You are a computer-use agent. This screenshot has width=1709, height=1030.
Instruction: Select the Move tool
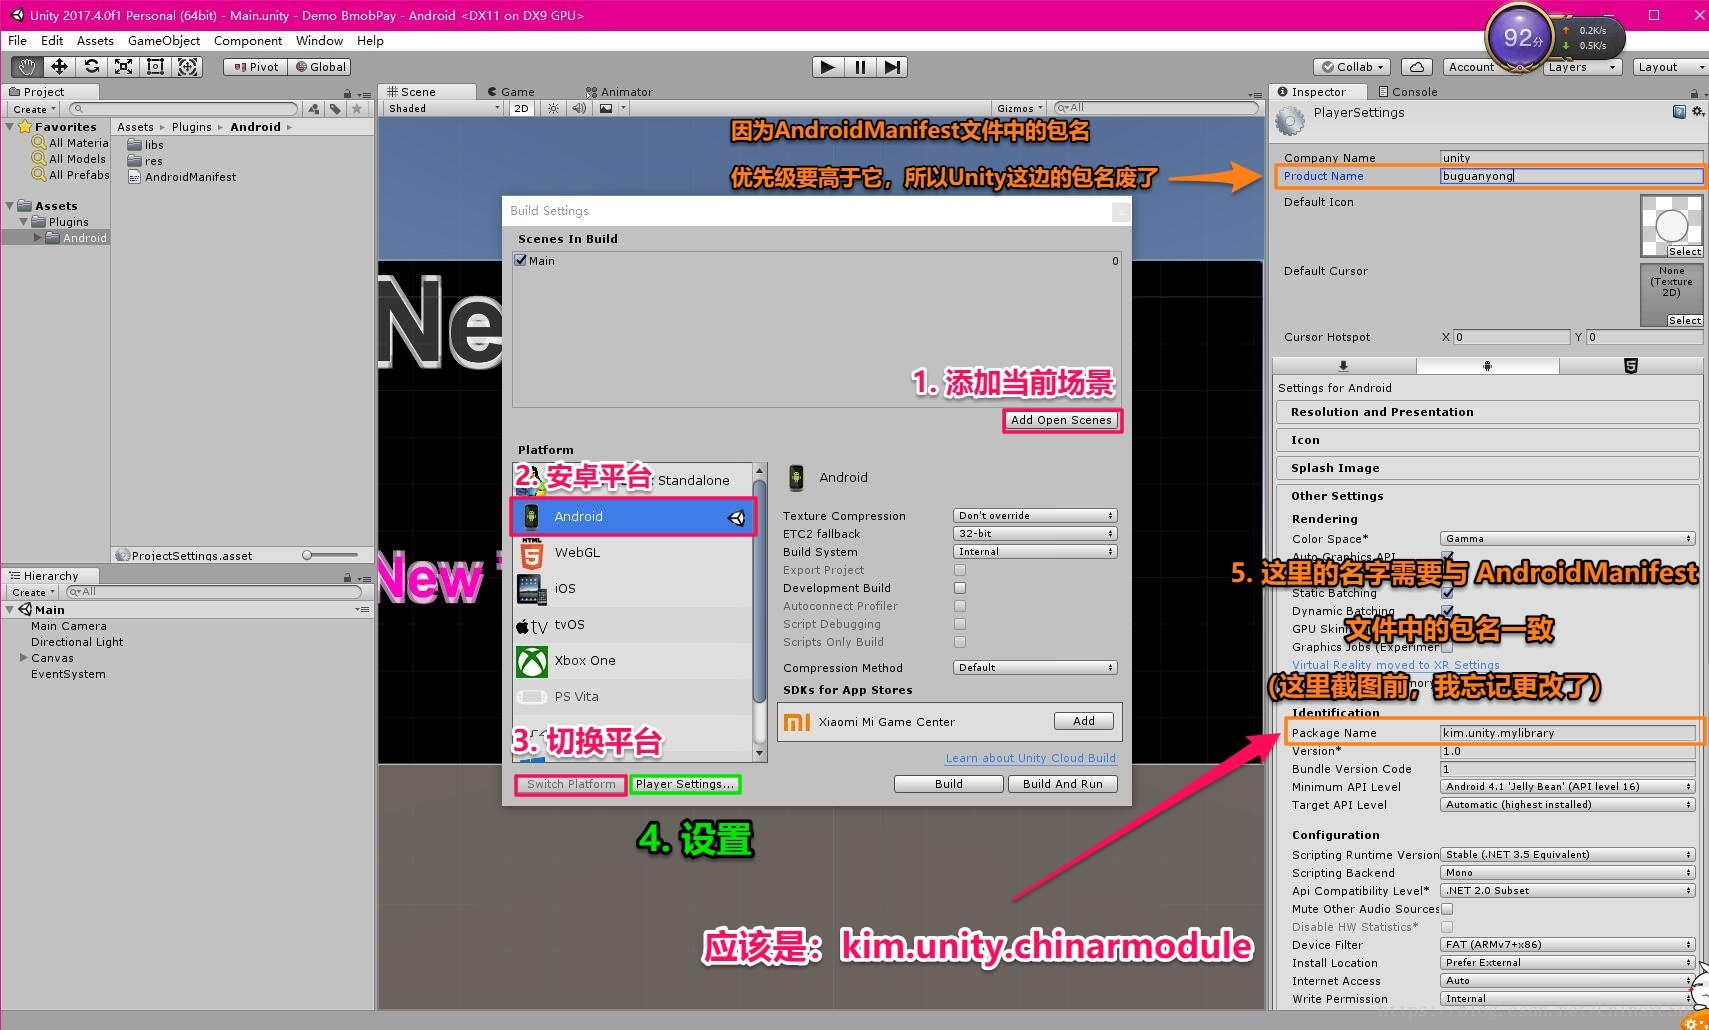(59, 67)
